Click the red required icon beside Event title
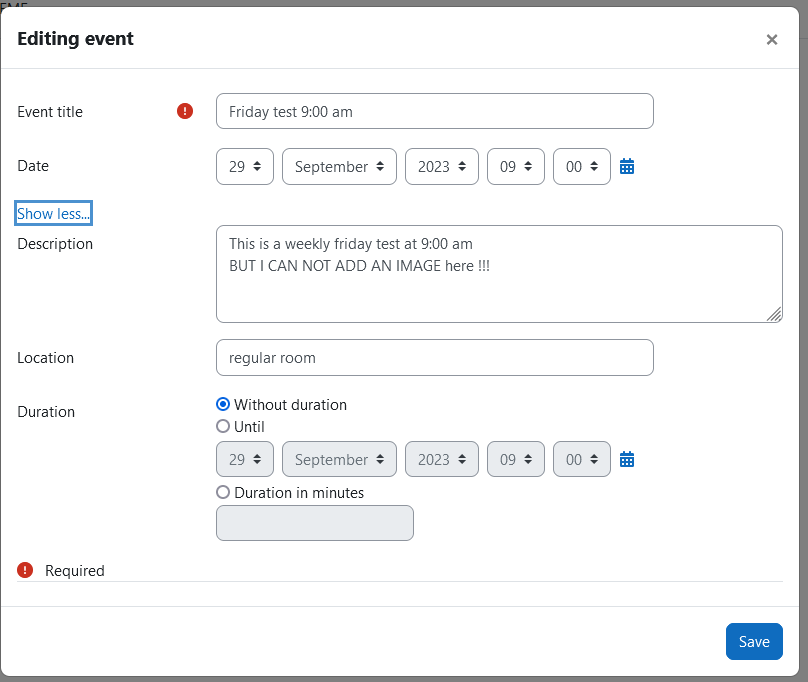Viewport: 808px width, 682px height. click(185, 111)
